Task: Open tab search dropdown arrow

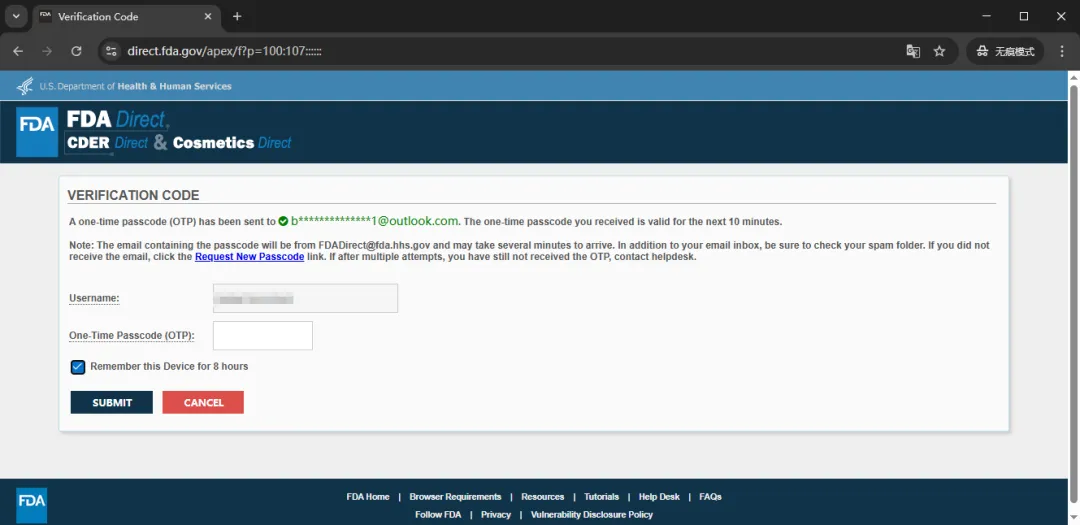Action: (x=16, y=17)
